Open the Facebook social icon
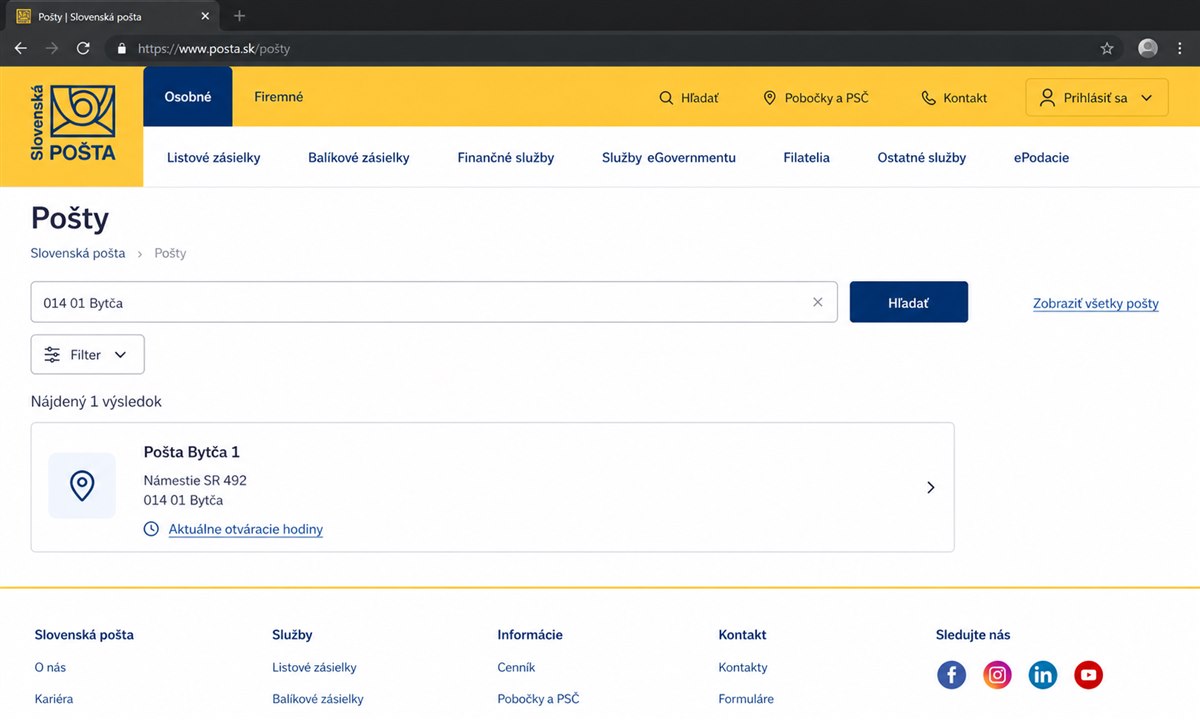Viewport: 1200px width, 720px height. [951, 675]
